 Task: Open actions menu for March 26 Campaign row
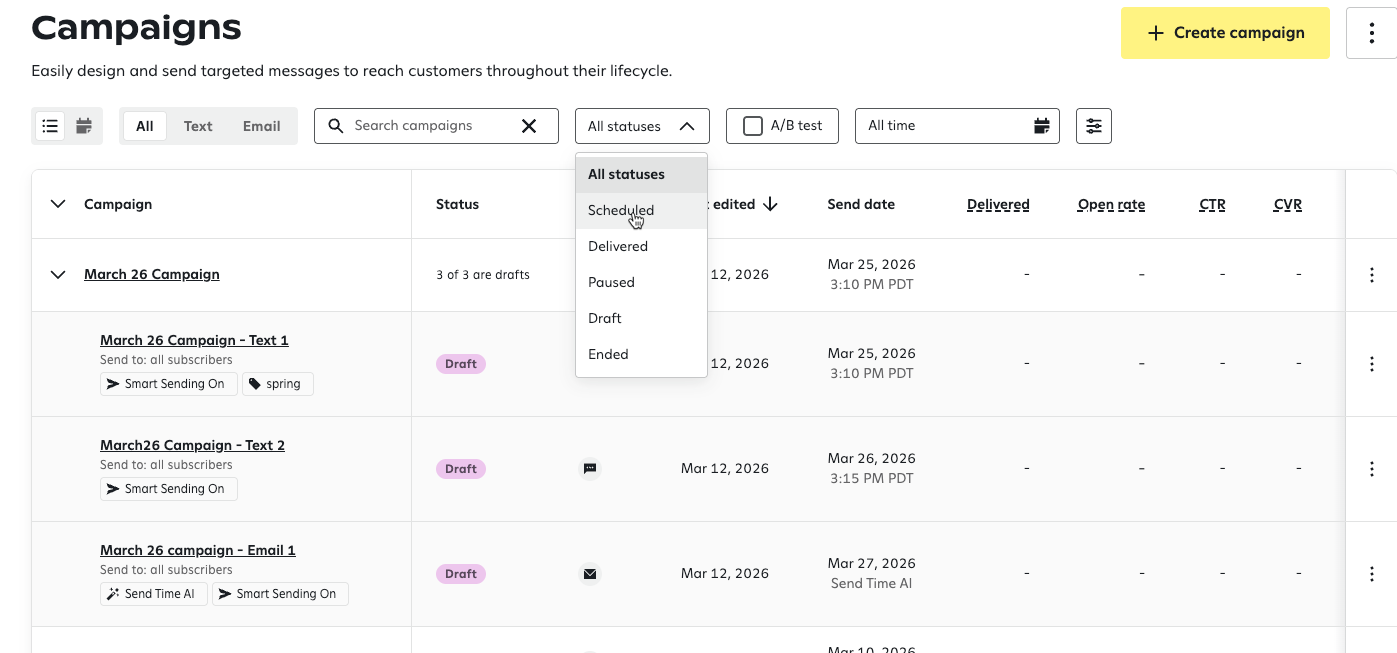[x=1371, y=275]
